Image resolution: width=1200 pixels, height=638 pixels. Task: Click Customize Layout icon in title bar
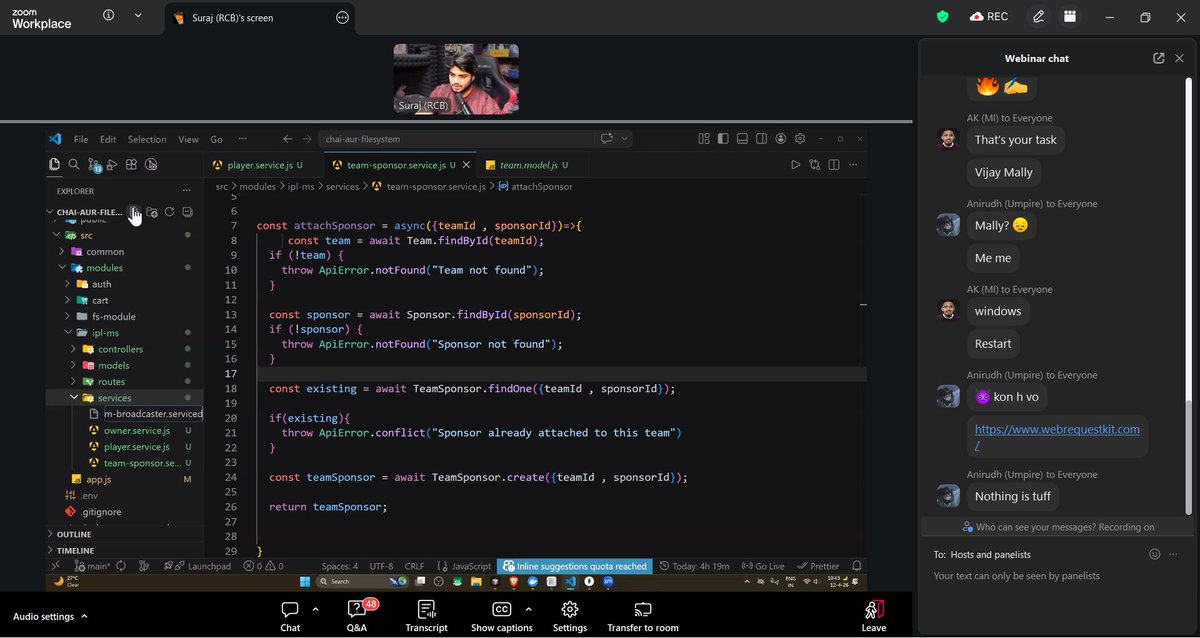coord(705,139)
